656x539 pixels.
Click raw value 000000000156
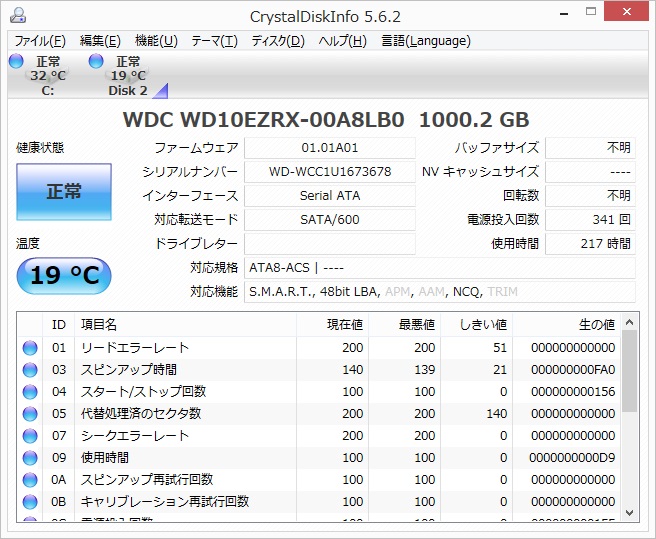coord(573,392)
